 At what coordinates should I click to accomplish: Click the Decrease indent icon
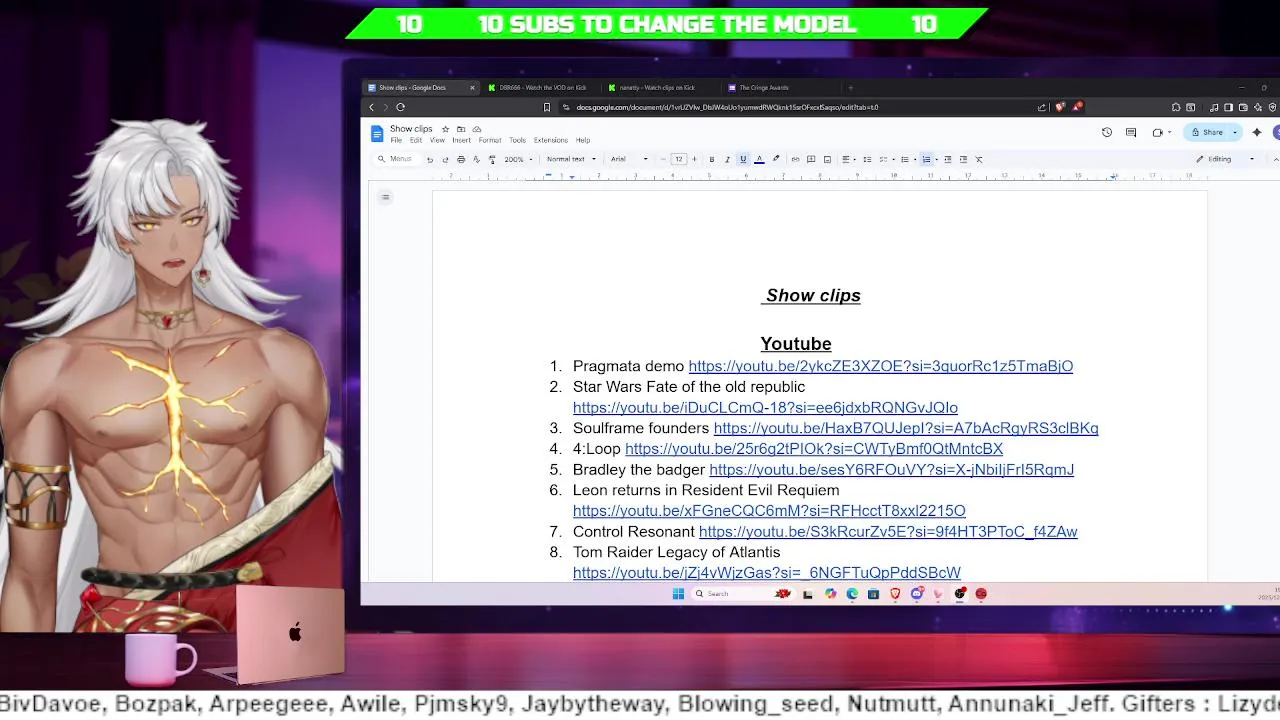948,159
